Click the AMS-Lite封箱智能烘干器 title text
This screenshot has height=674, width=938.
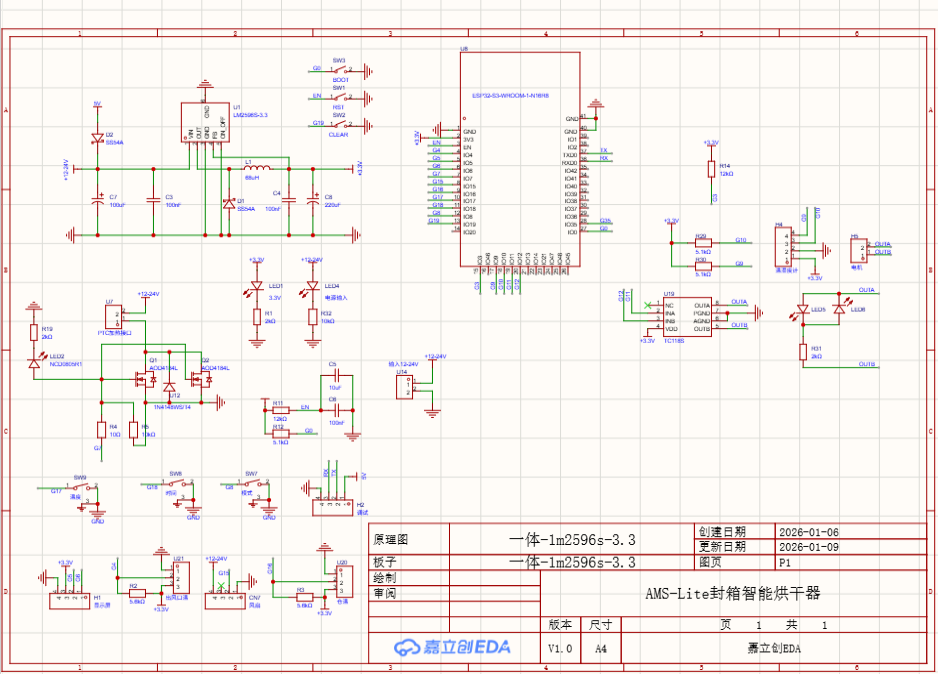point(733,593)
